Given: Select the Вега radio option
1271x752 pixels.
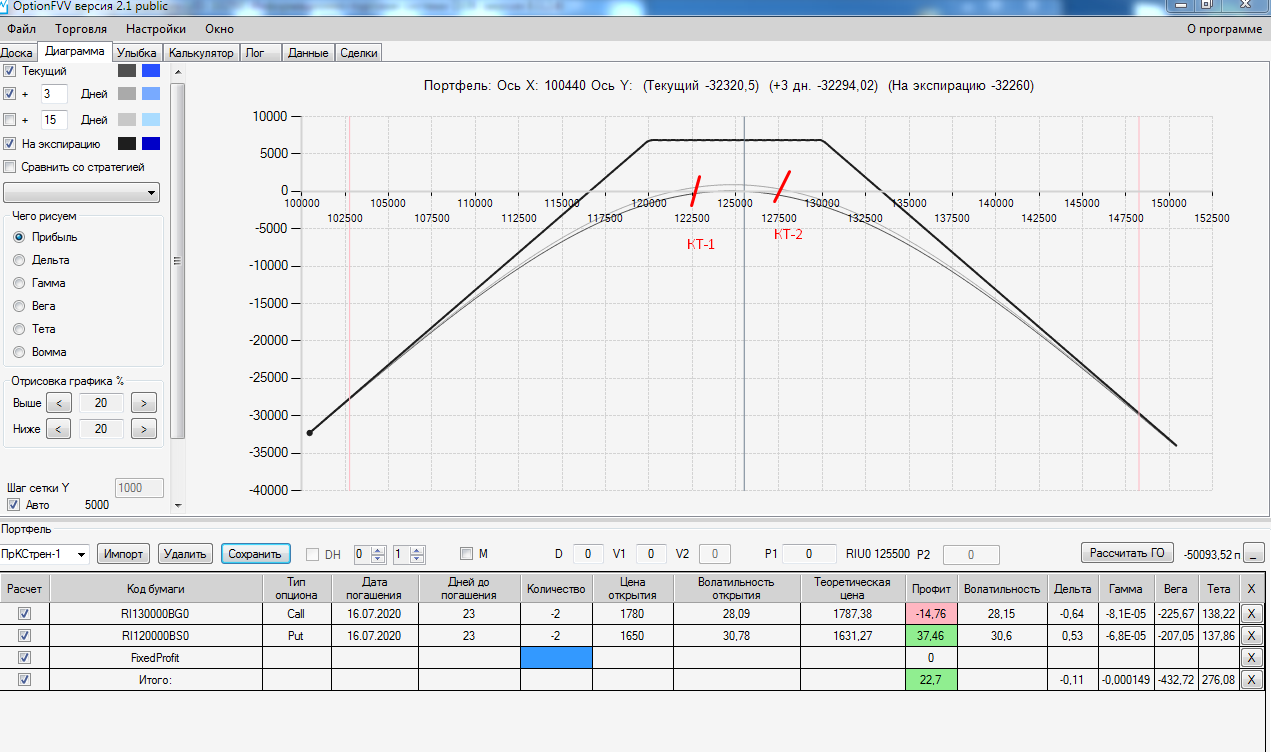Looking at the screenshot, I should coord(19,306).
